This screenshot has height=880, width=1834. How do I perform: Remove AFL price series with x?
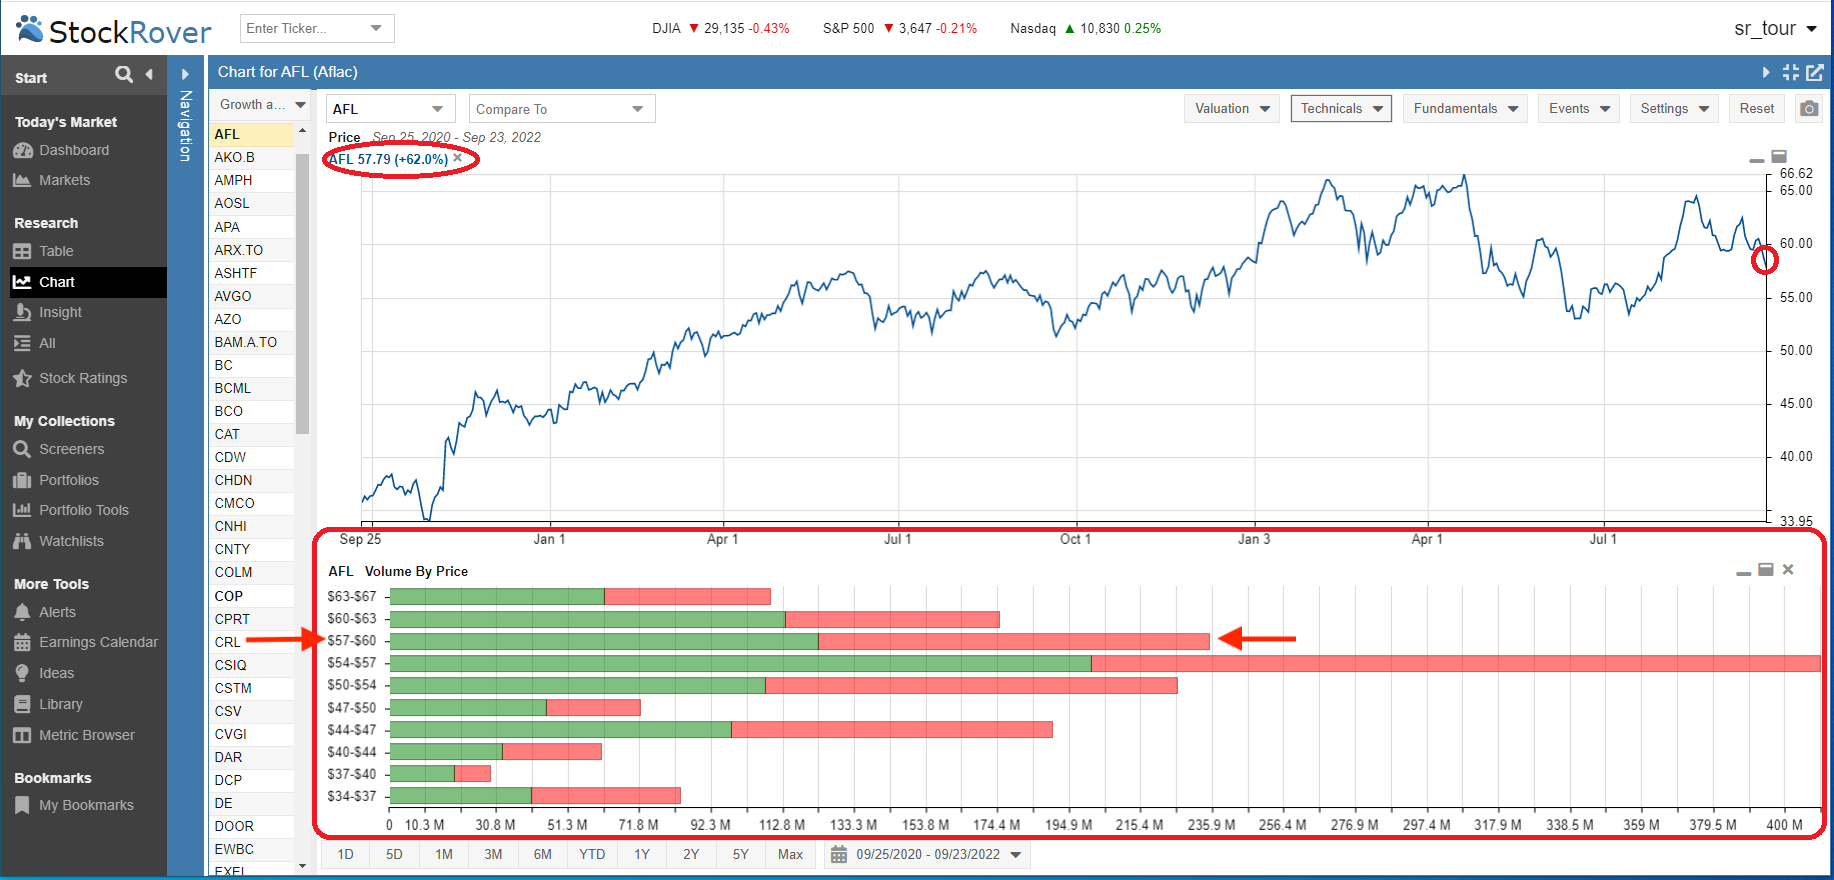(x=458, y=158)
